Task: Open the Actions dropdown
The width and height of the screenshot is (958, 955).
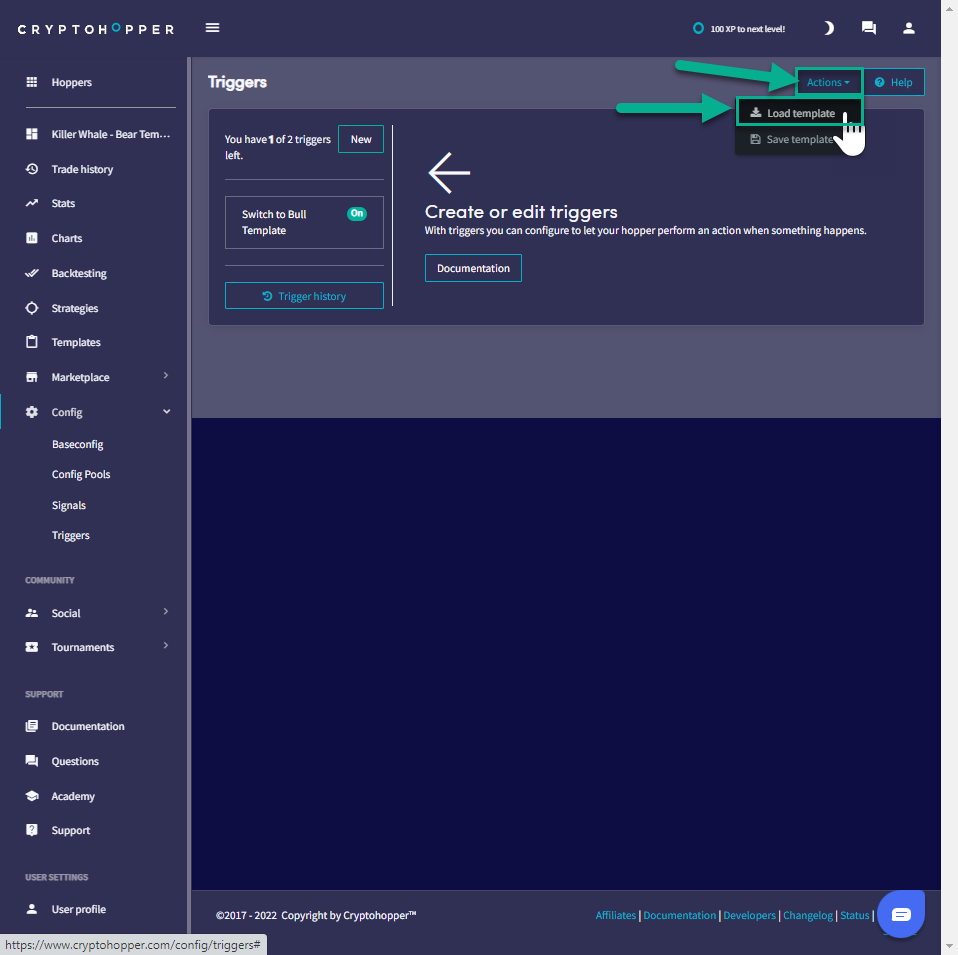Action: (828, 82)
